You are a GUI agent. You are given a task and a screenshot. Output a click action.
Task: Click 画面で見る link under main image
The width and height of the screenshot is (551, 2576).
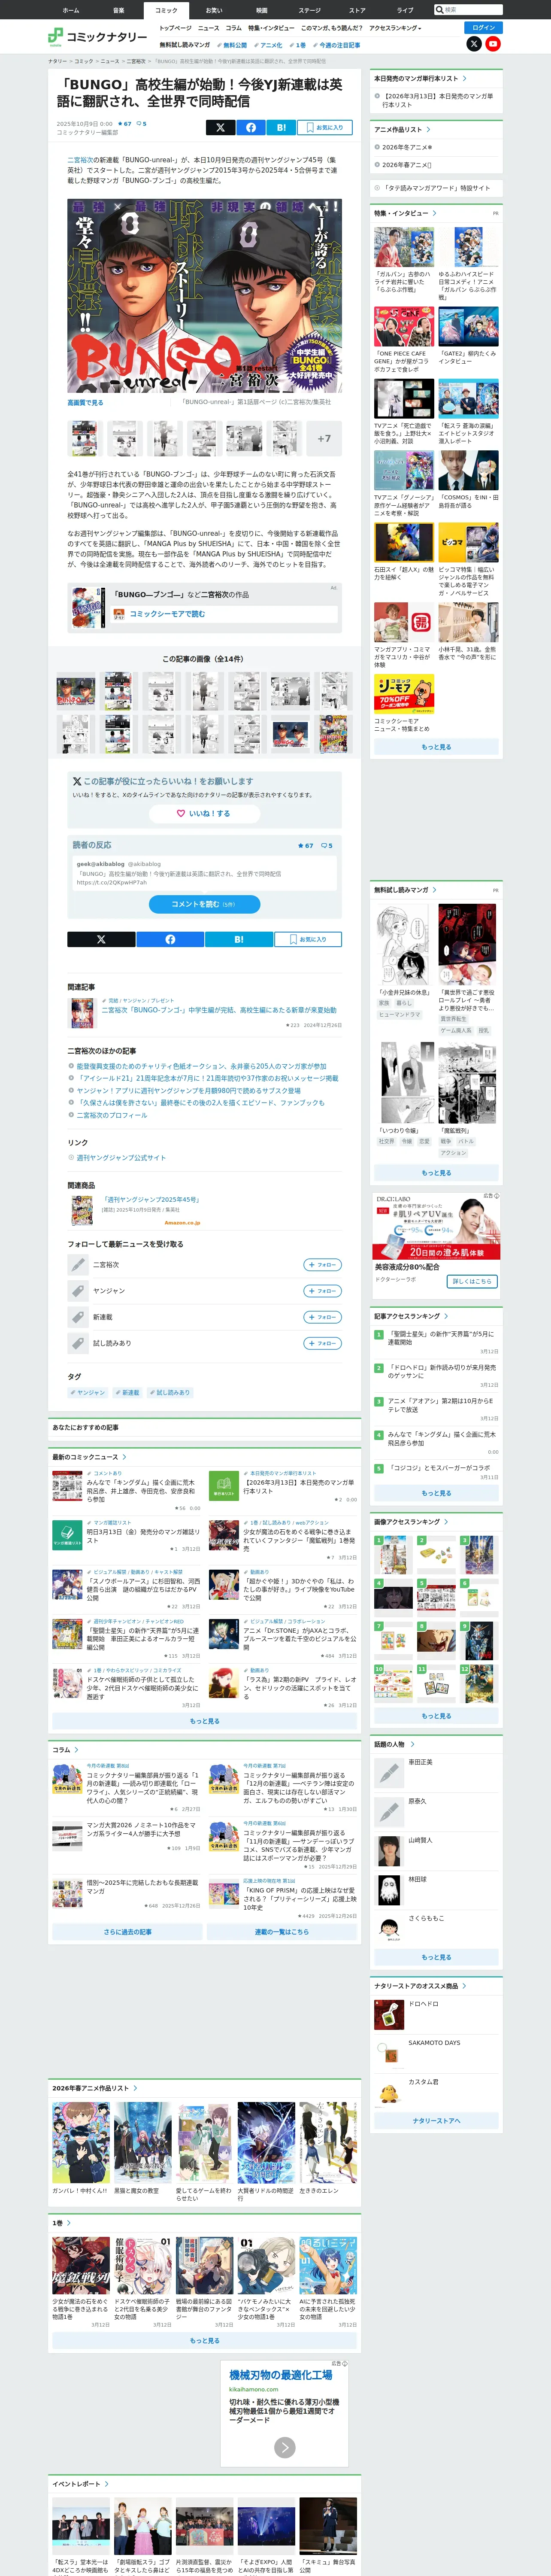click(x=85, y=402)
